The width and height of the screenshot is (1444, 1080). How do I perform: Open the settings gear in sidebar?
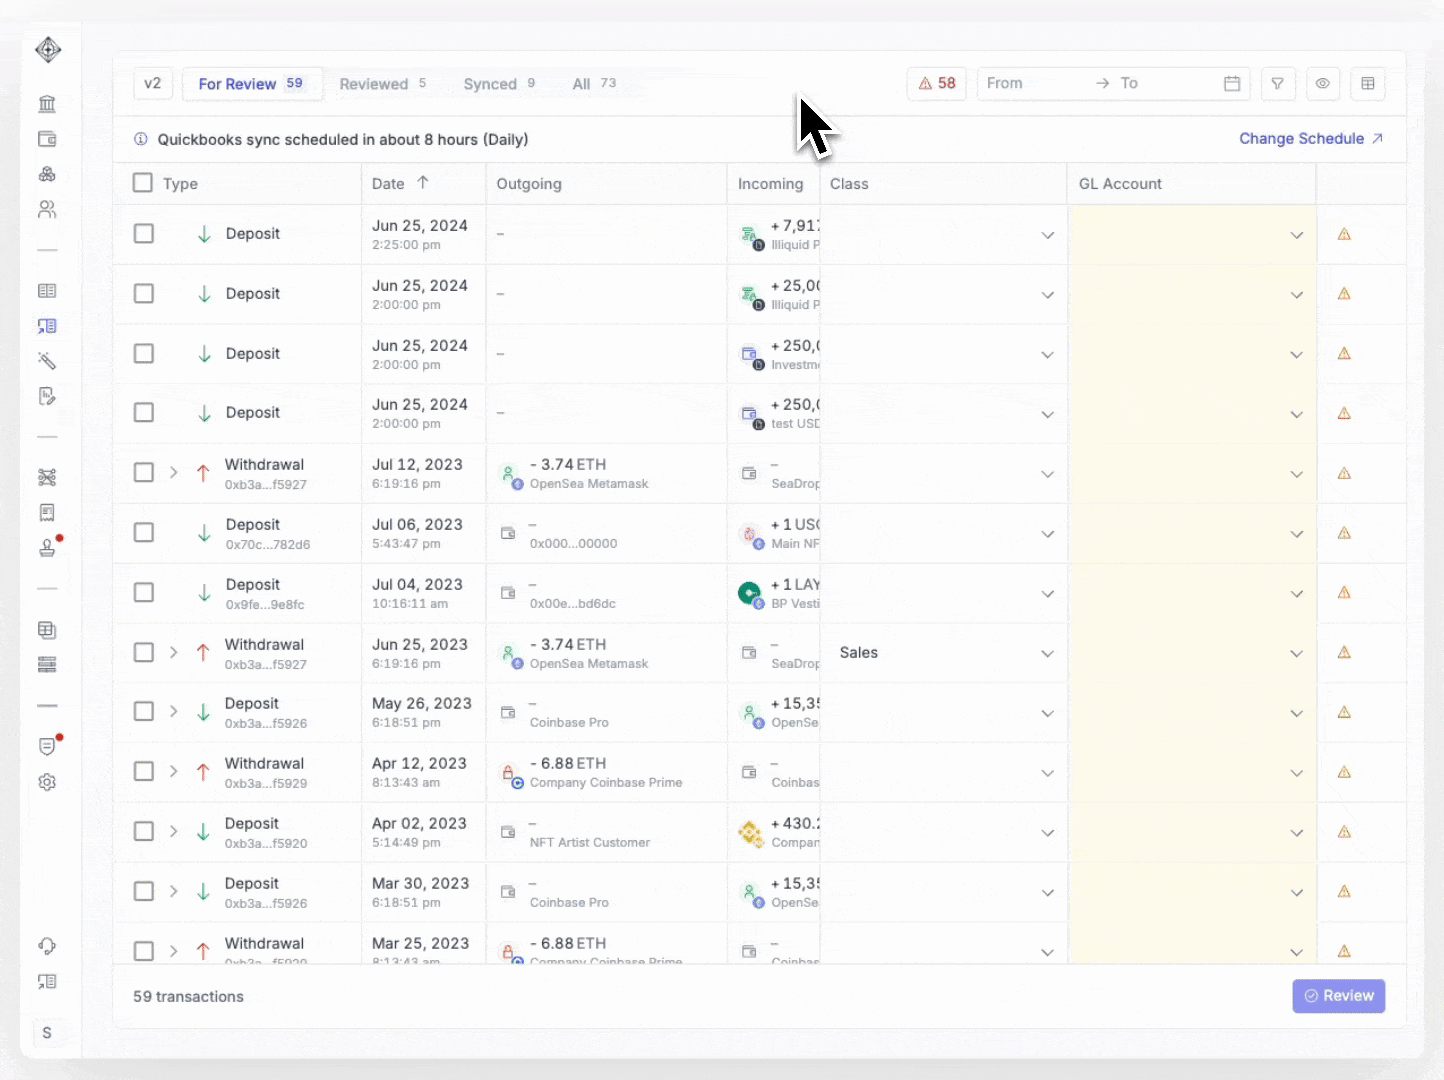pyautogui.click(x=47, y=782)
